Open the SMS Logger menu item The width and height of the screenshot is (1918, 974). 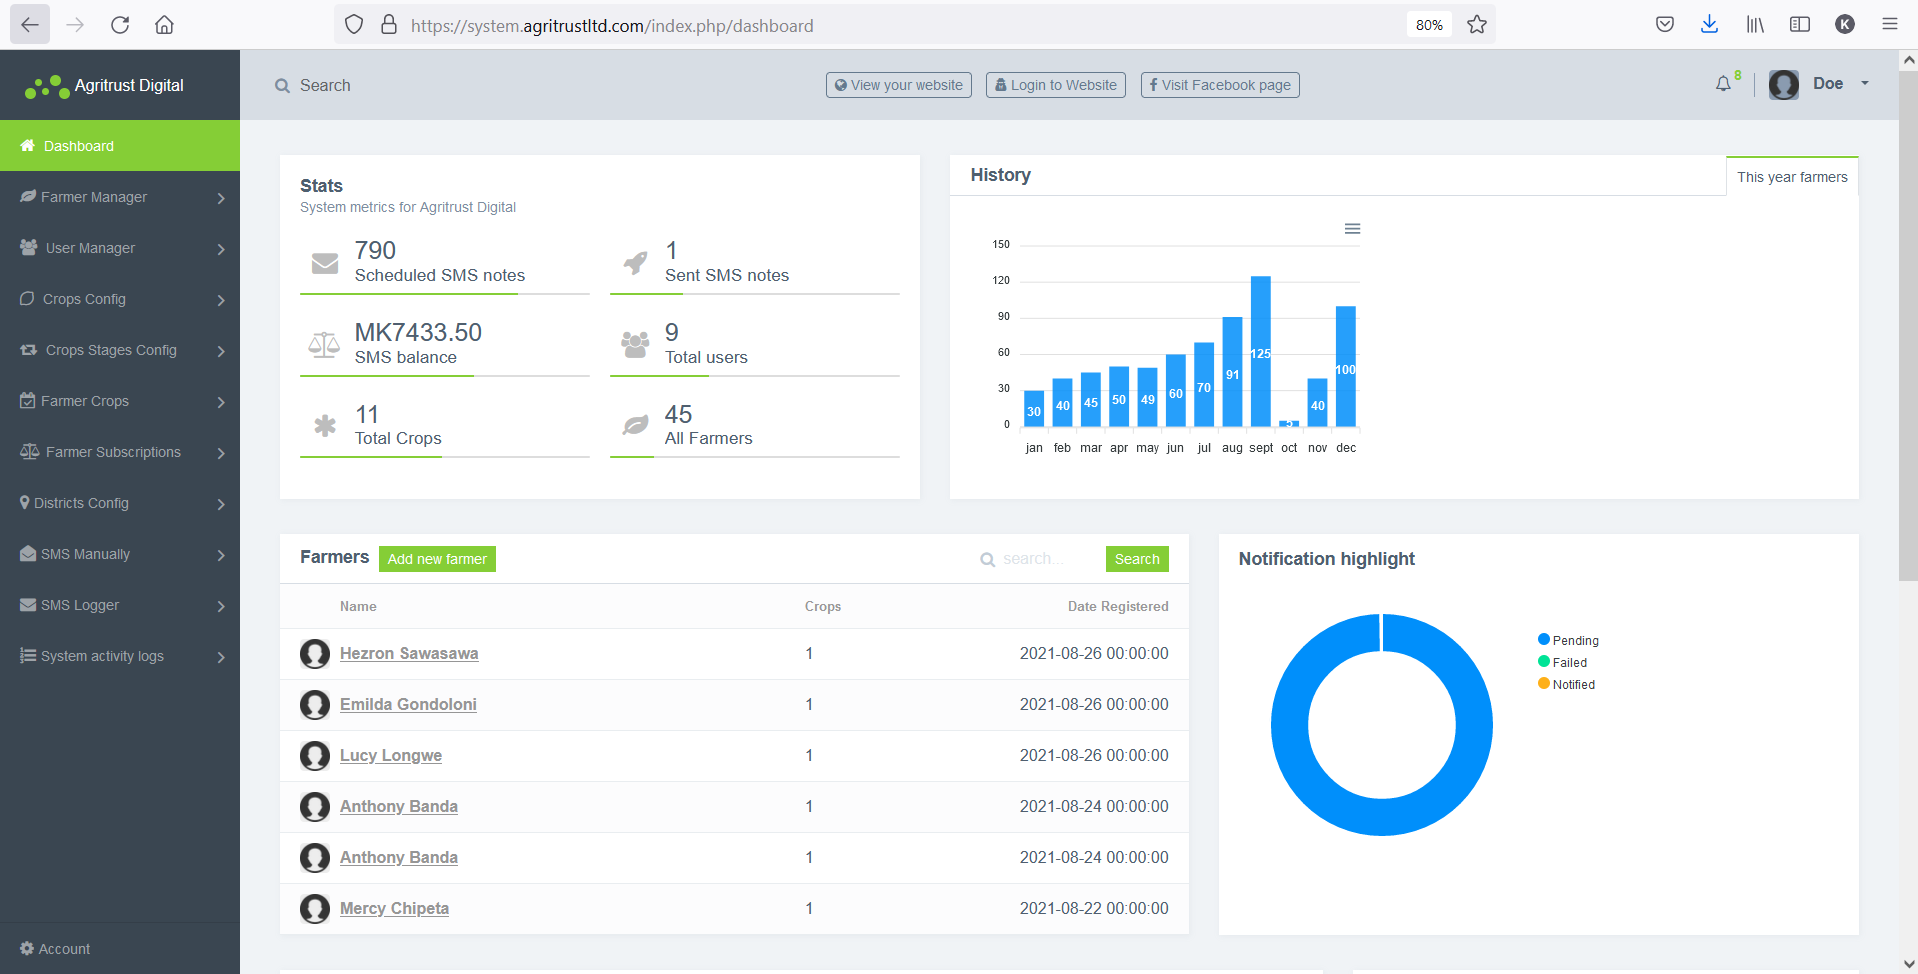pos(120,605)
